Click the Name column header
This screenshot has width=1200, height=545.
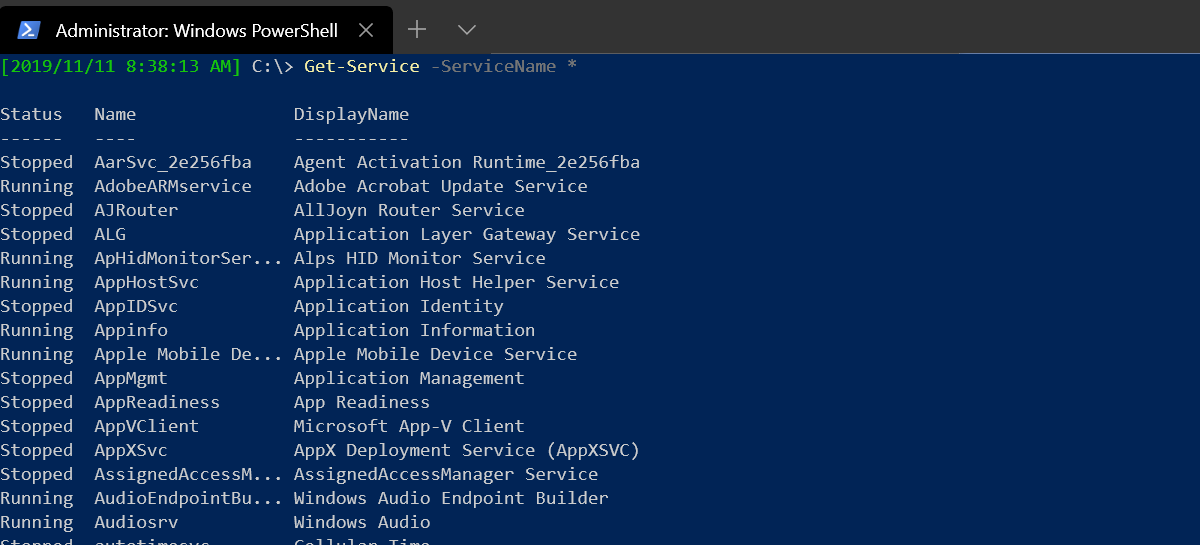pyautogui.click(x=115, y=114)
